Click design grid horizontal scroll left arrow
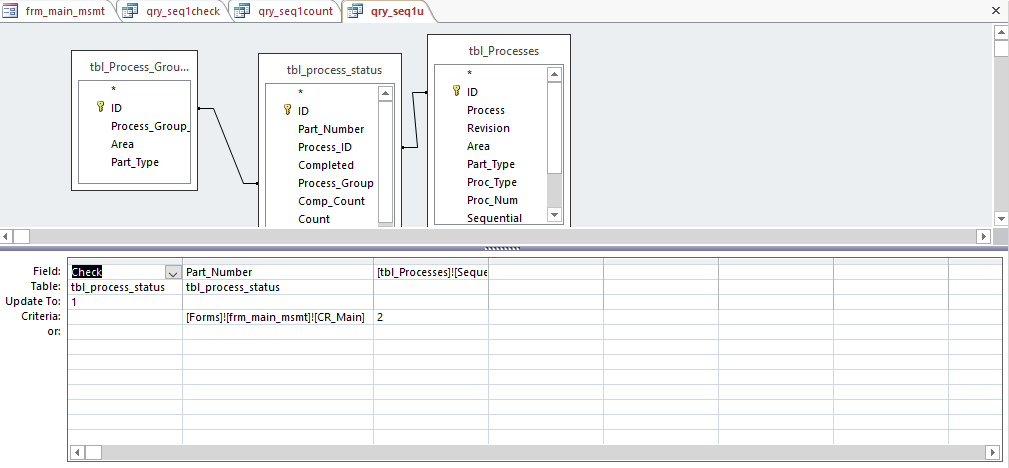1009x468 pixels. (x=77, y=452)
